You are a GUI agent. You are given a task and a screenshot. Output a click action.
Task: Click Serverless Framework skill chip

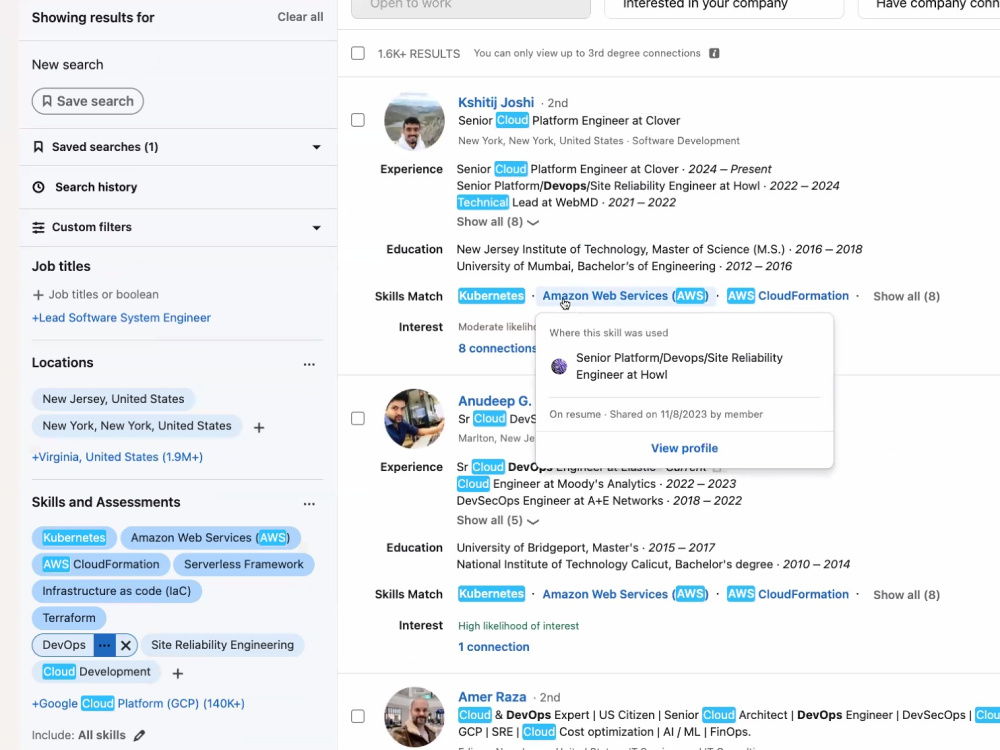pos(244,564)
